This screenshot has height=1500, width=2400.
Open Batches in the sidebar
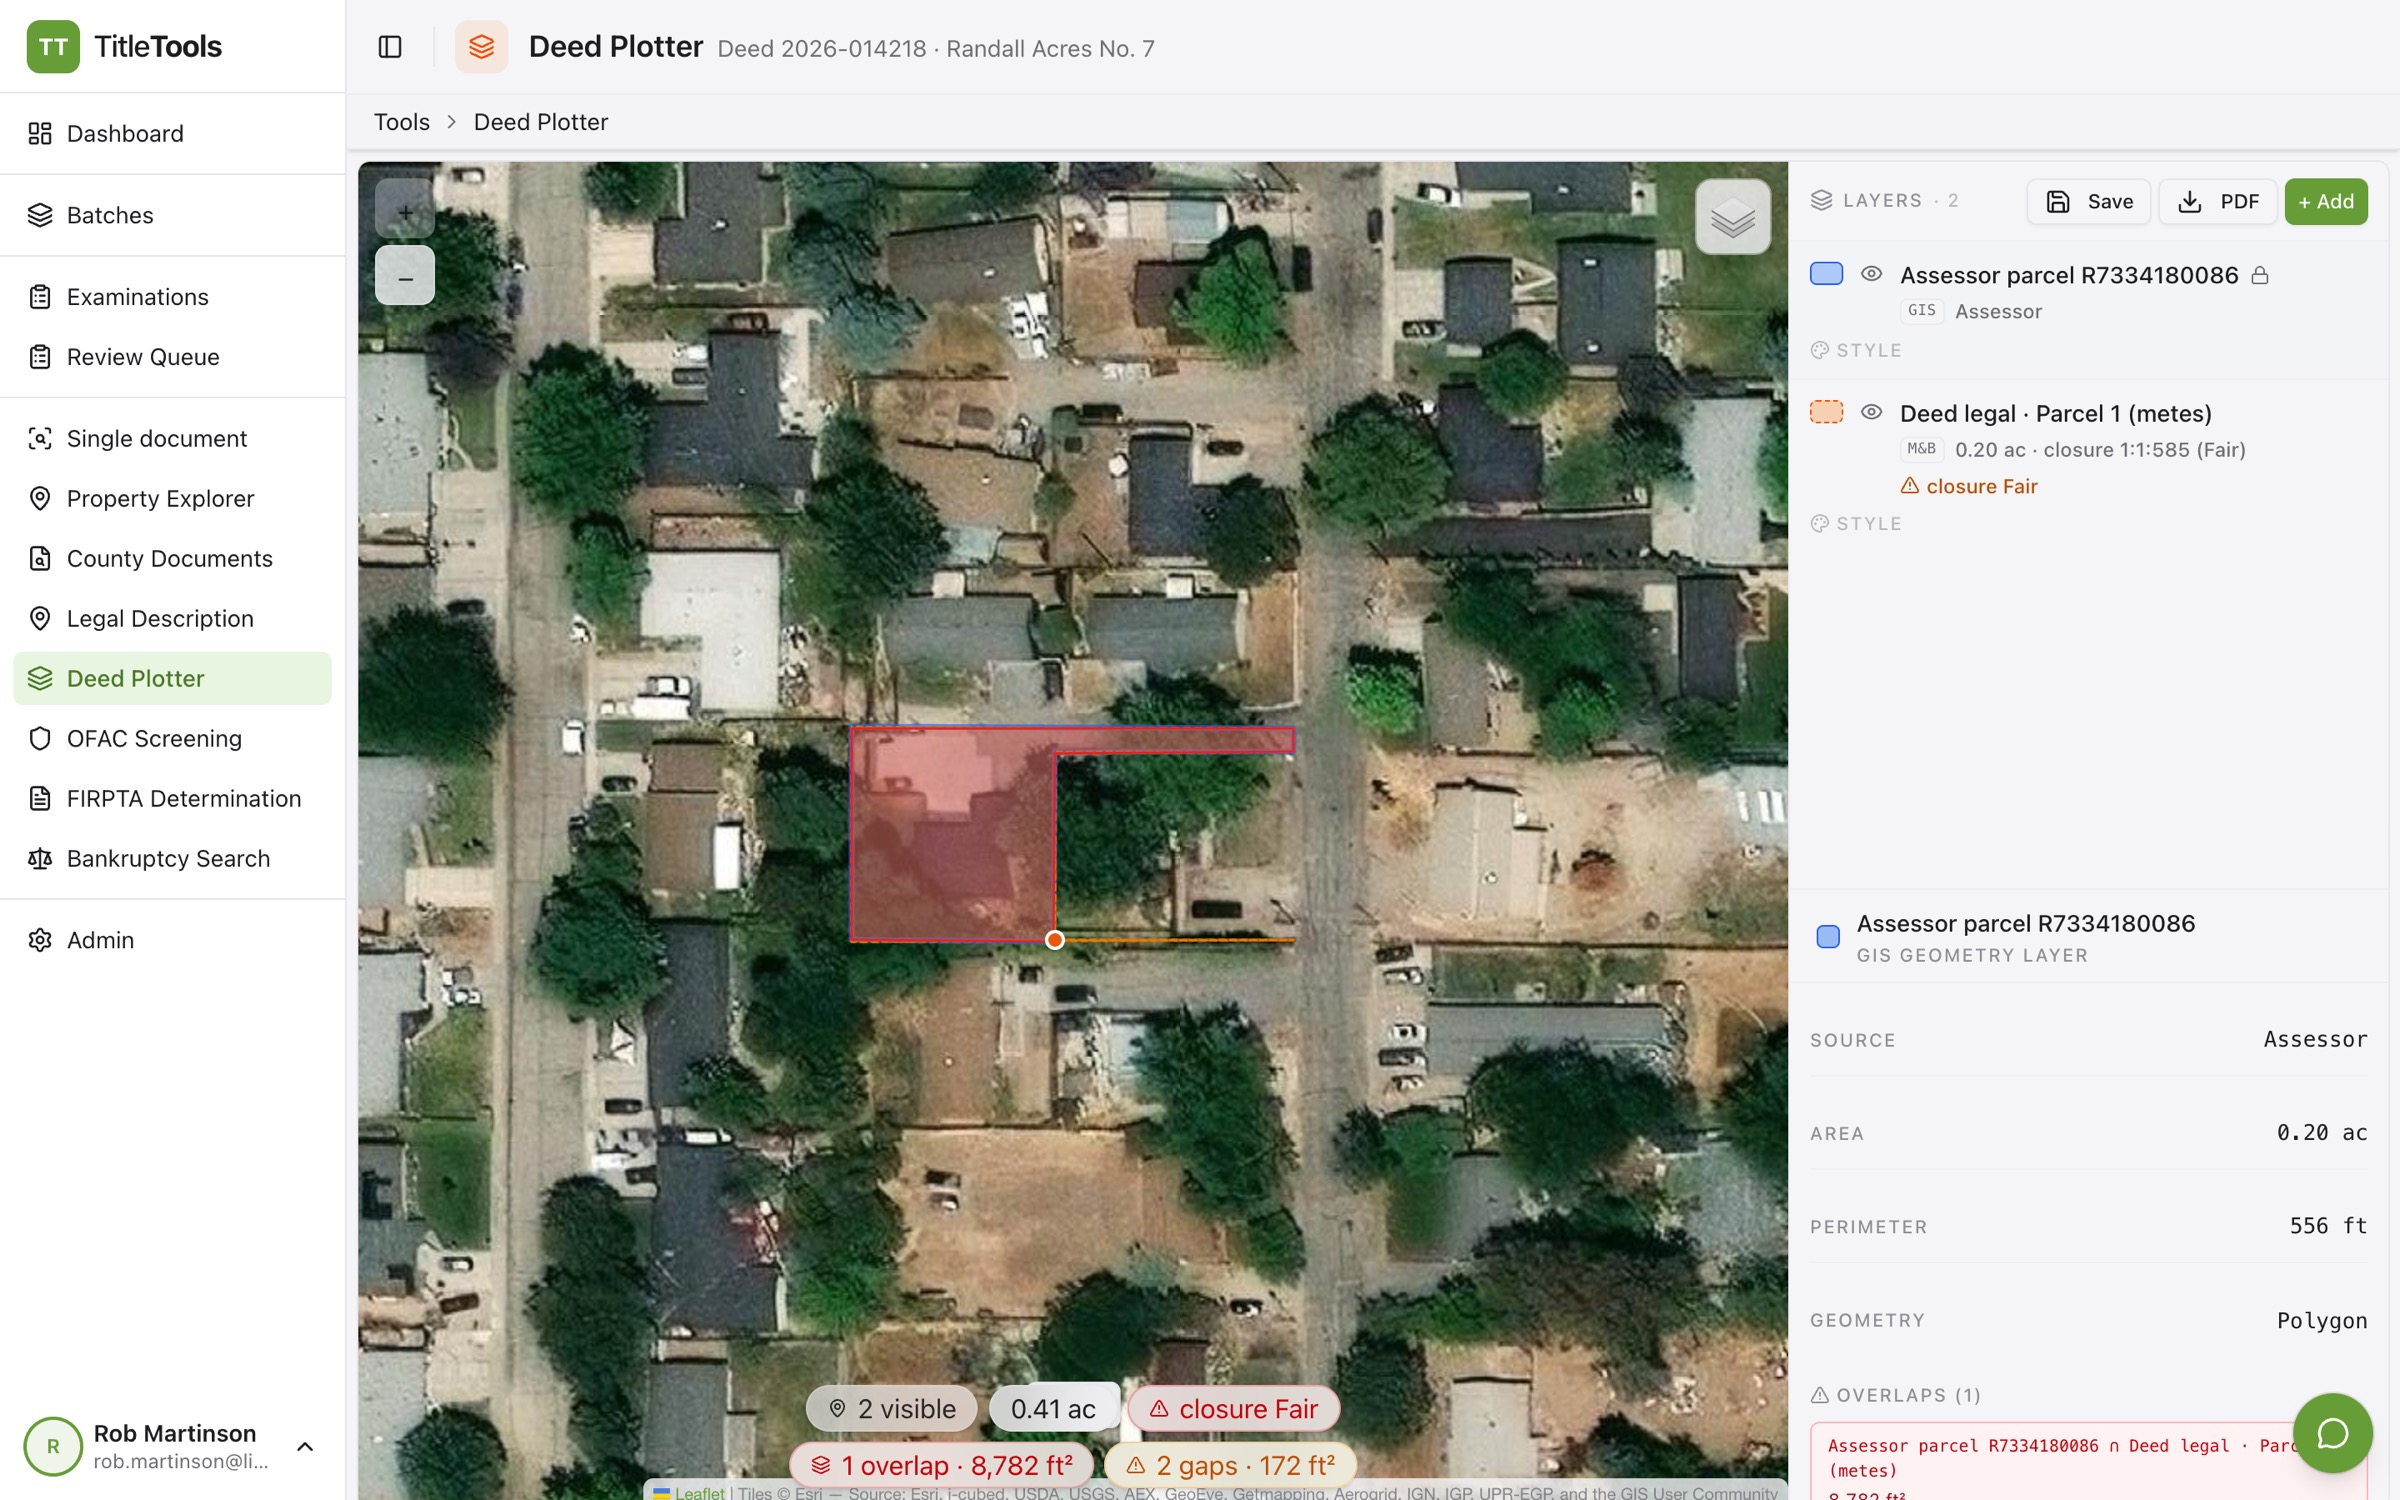coord(172,215)
